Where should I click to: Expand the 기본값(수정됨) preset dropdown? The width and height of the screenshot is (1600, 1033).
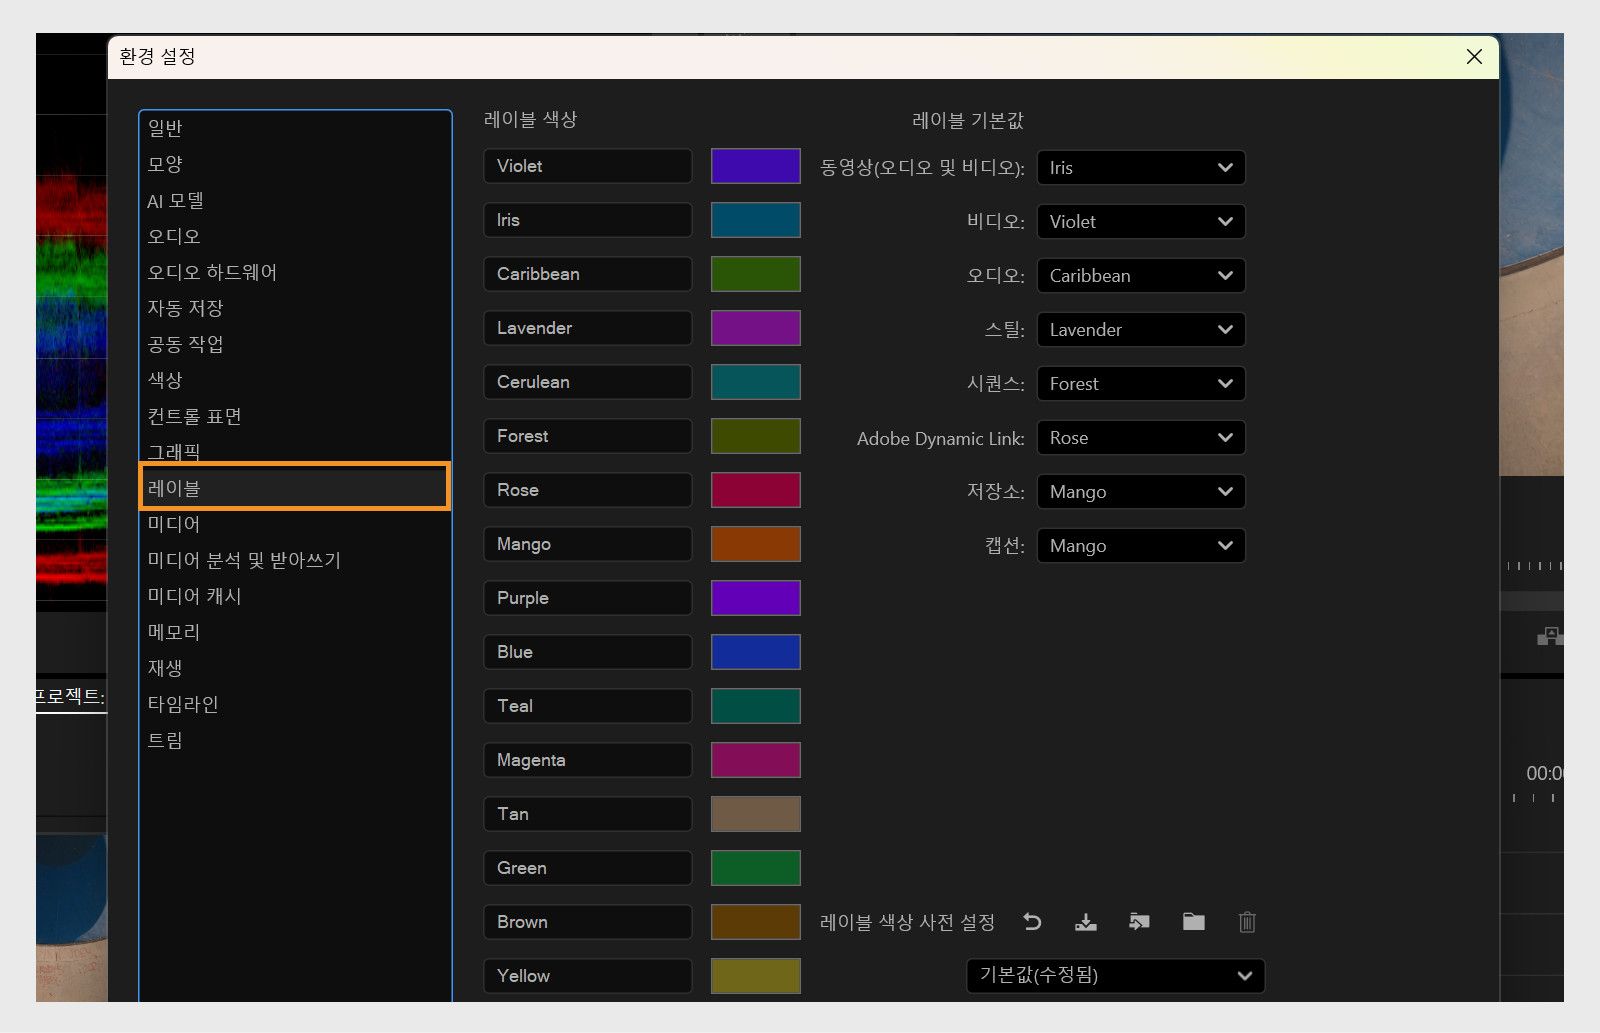pyautogui.click(x=1114, y=976)
